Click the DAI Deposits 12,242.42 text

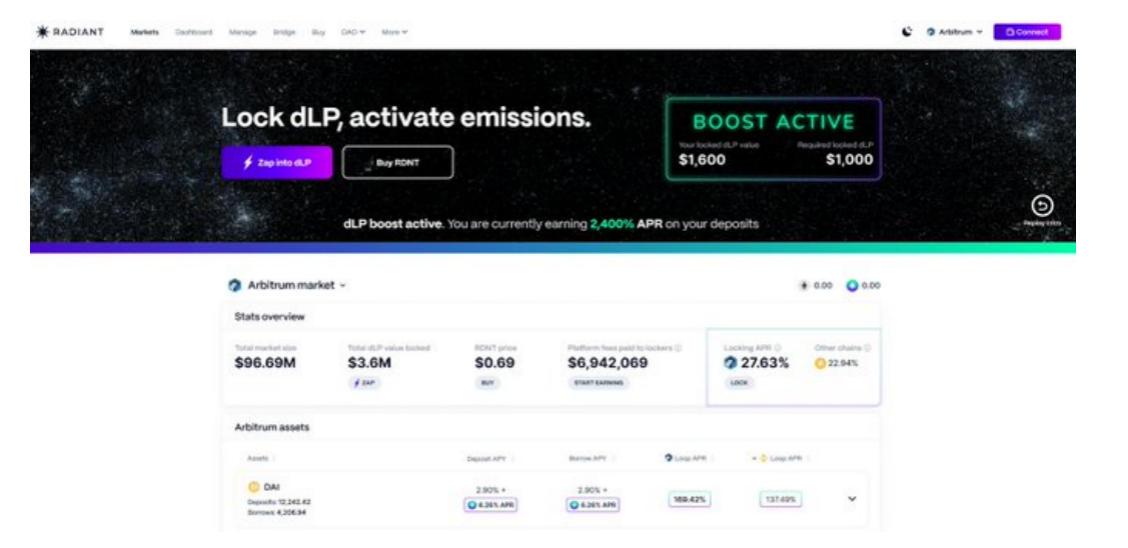[279, 501]
